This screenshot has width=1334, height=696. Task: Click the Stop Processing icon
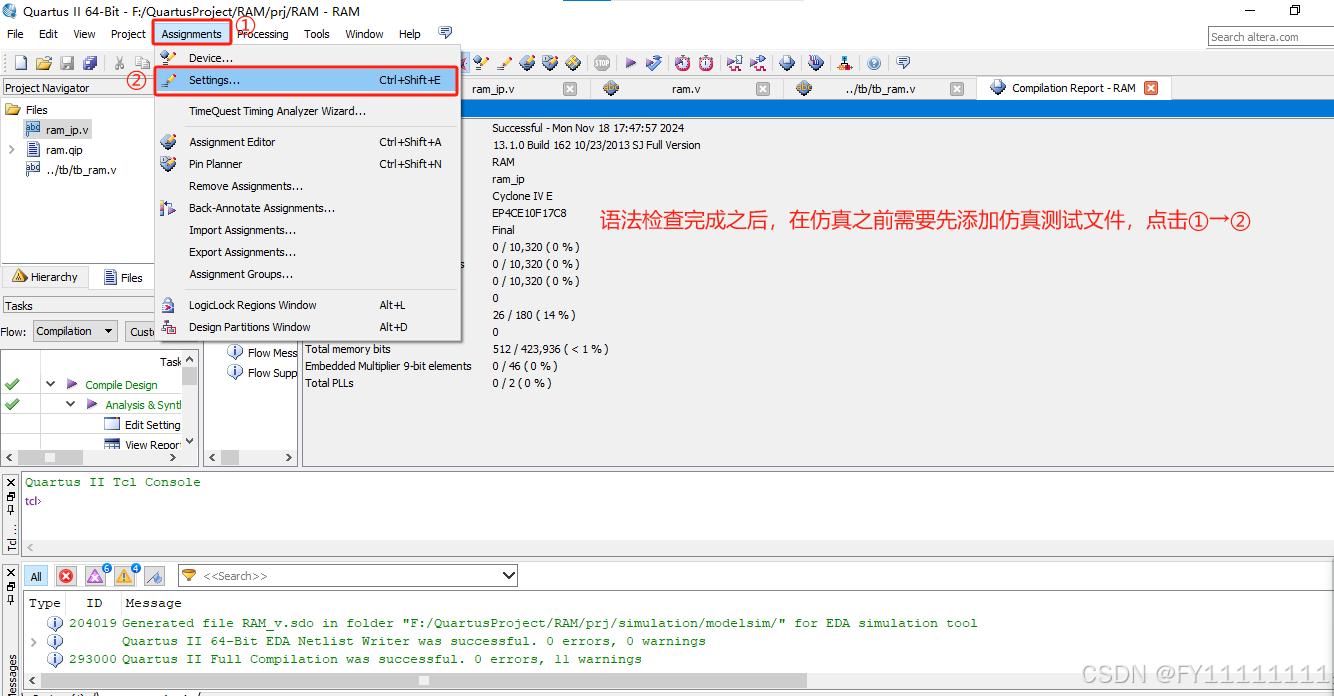(601, 63)
